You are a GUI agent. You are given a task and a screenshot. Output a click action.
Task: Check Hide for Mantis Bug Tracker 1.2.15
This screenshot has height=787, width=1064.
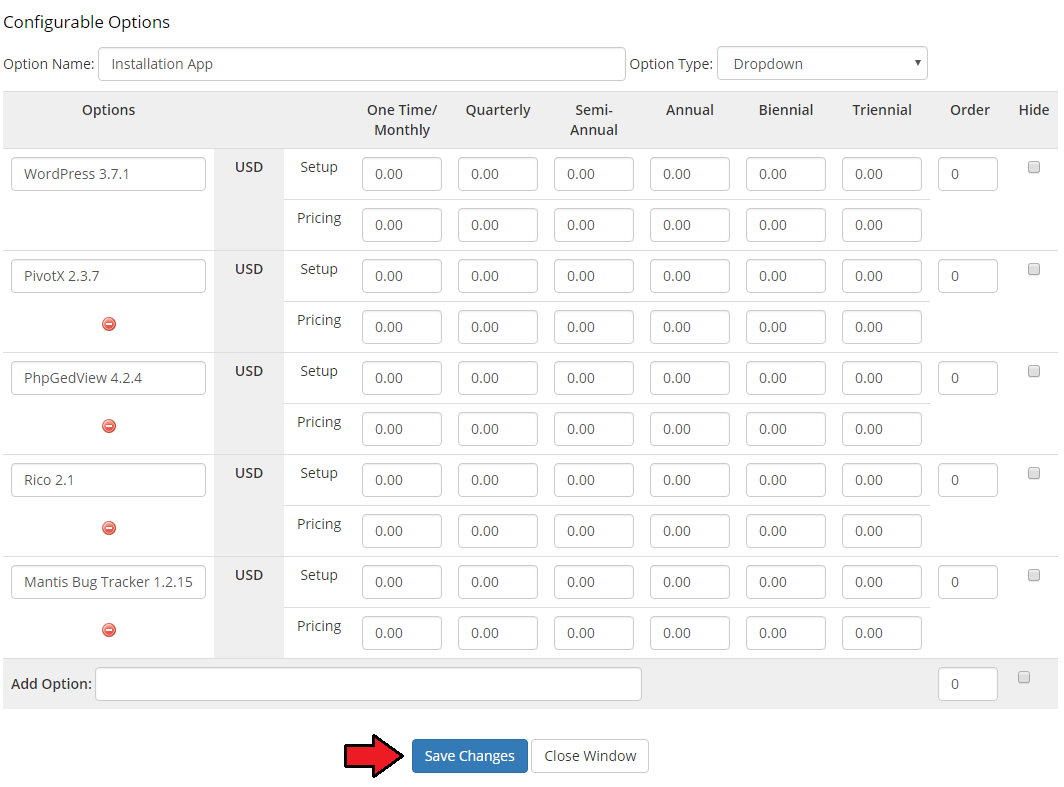[1033, 575]
